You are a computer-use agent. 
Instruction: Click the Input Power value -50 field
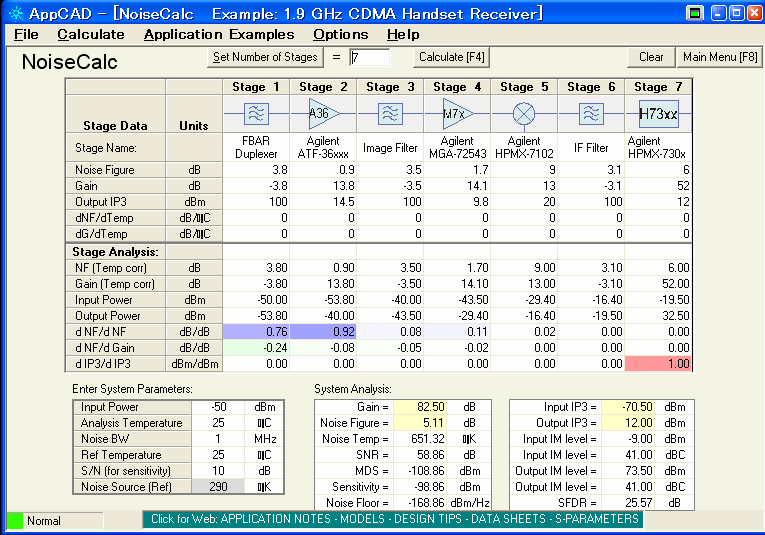(218, 407)
